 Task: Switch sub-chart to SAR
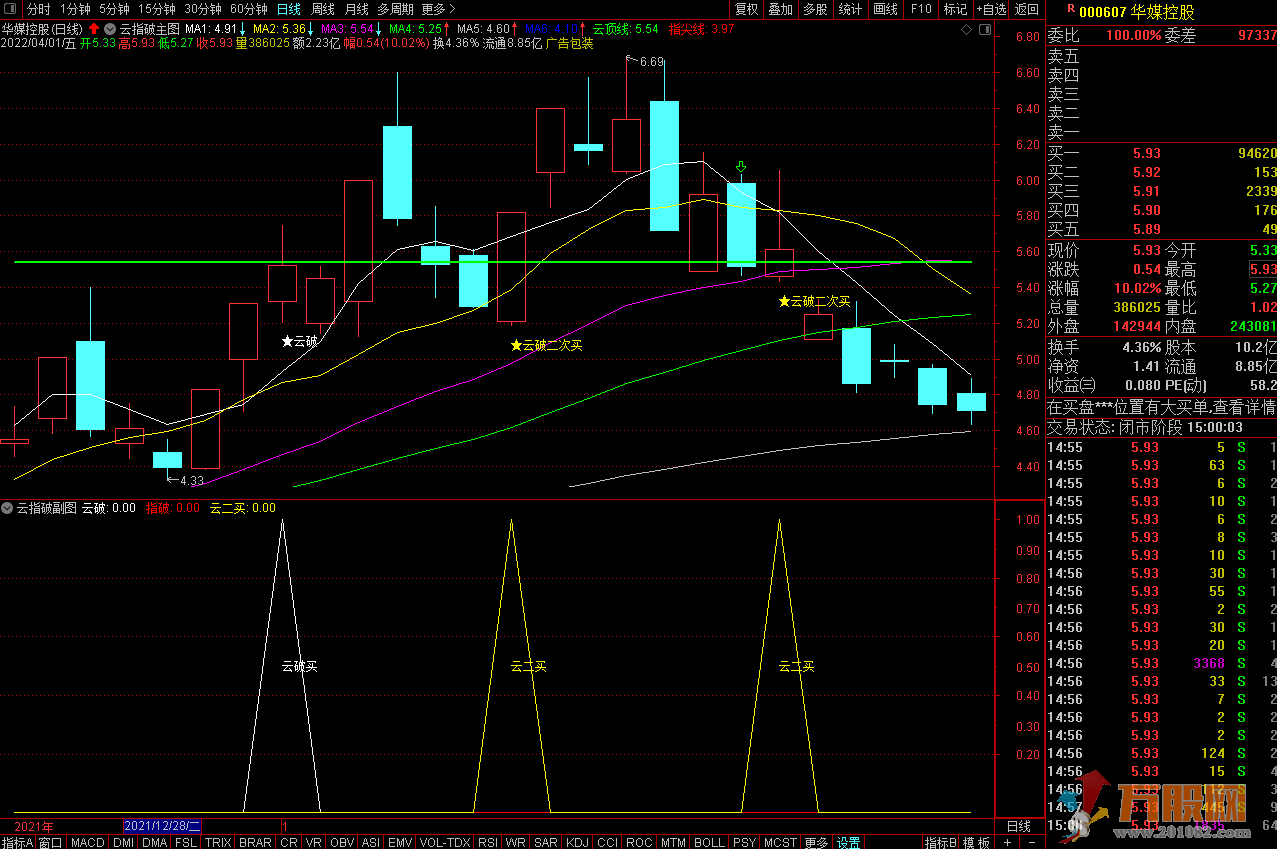[x=546, y=842]
